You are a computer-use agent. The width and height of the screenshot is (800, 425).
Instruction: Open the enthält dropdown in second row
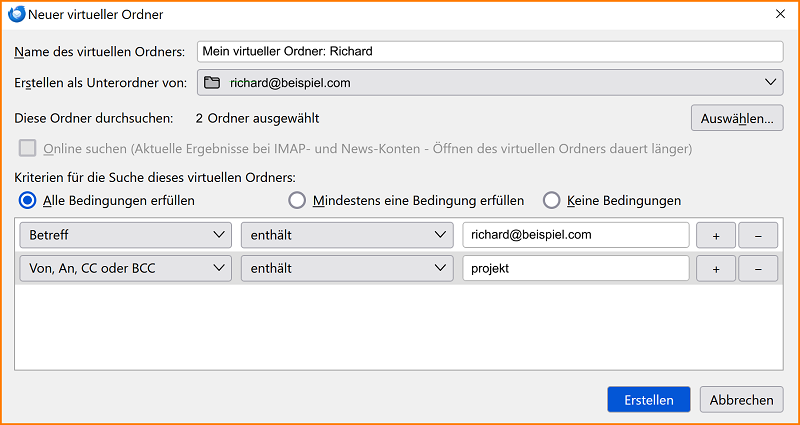(x=347, y=268)
